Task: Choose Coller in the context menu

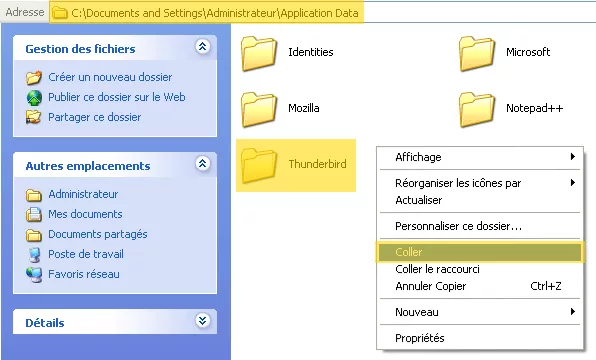Action: point(480,252)
